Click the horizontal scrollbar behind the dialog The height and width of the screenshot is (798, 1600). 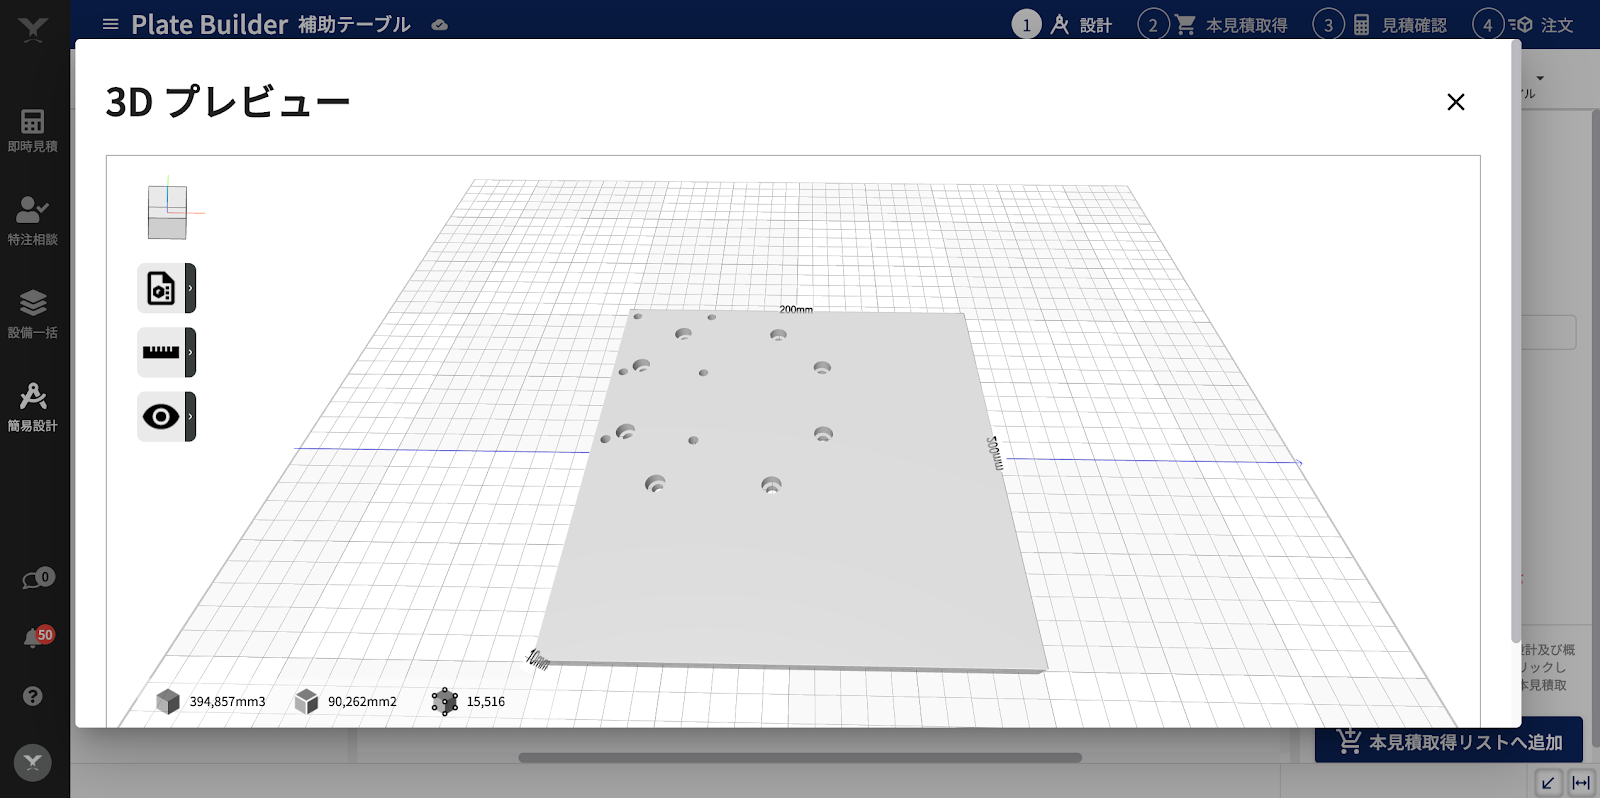pos(800,758)
